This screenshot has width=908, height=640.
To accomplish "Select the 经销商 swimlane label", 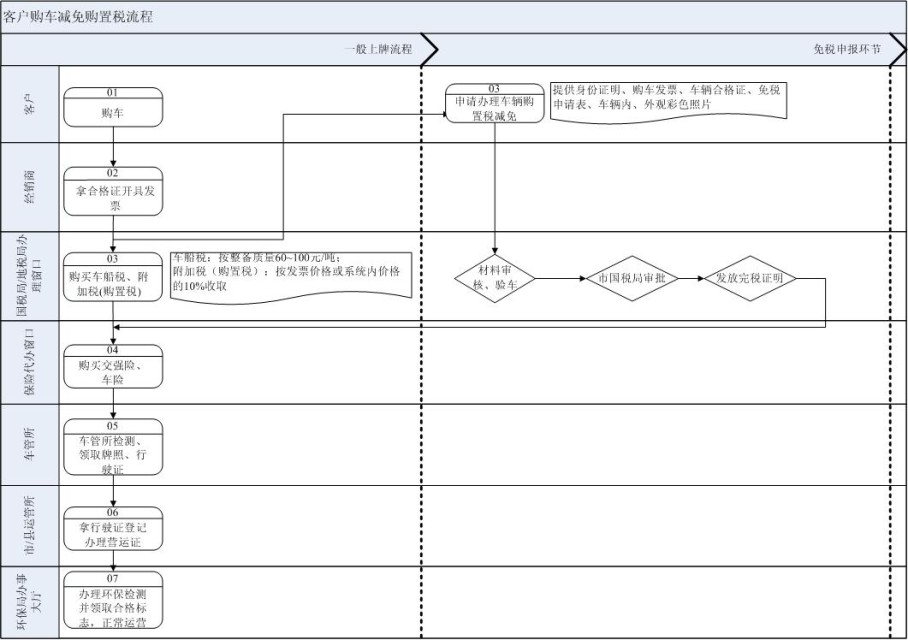I will point(29,186).
